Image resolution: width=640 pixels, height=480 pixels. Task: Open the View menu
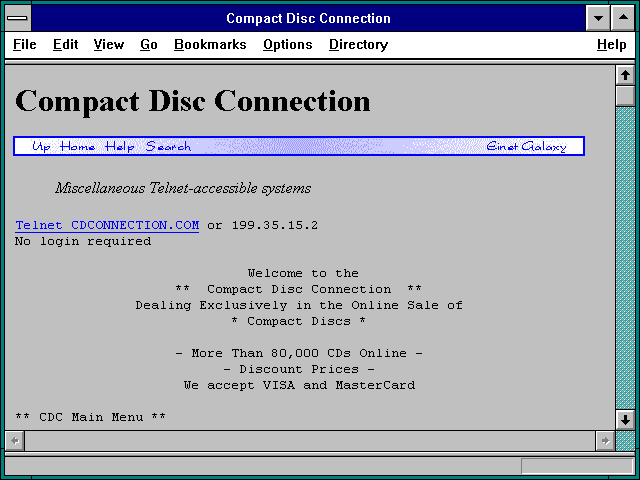(x=109, y=44)
